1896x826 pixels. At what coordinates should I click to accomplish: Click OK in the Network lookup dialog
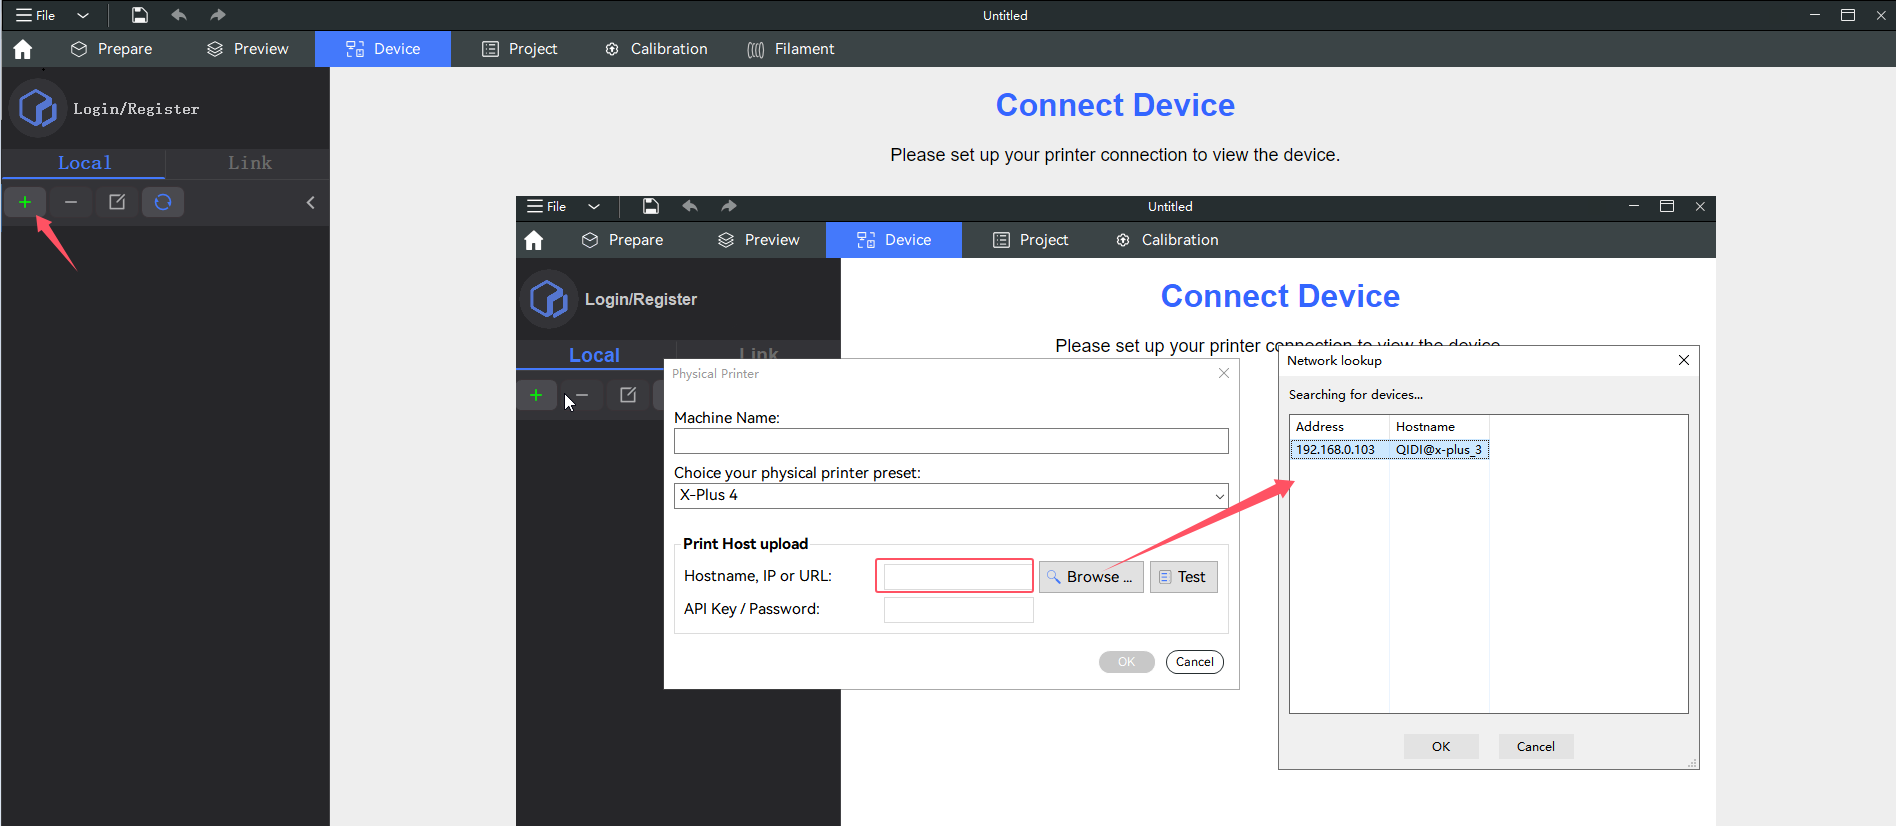[x=1440, y=747]
